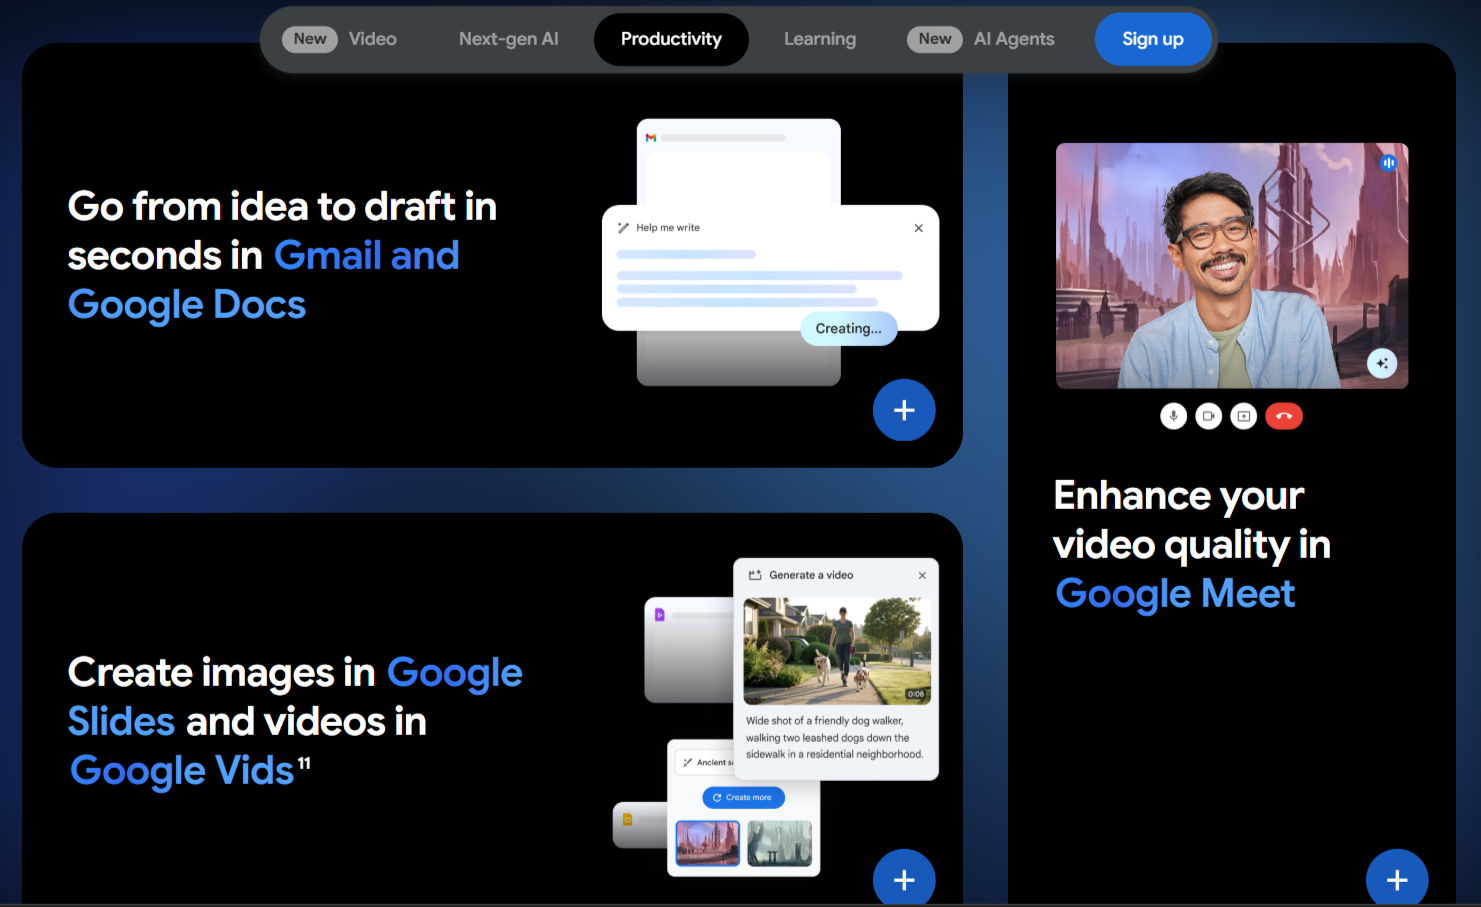Viewport: 1481px width, 907px height.
Task: Select the pink cityscape generated image
Action: (708, 843)
